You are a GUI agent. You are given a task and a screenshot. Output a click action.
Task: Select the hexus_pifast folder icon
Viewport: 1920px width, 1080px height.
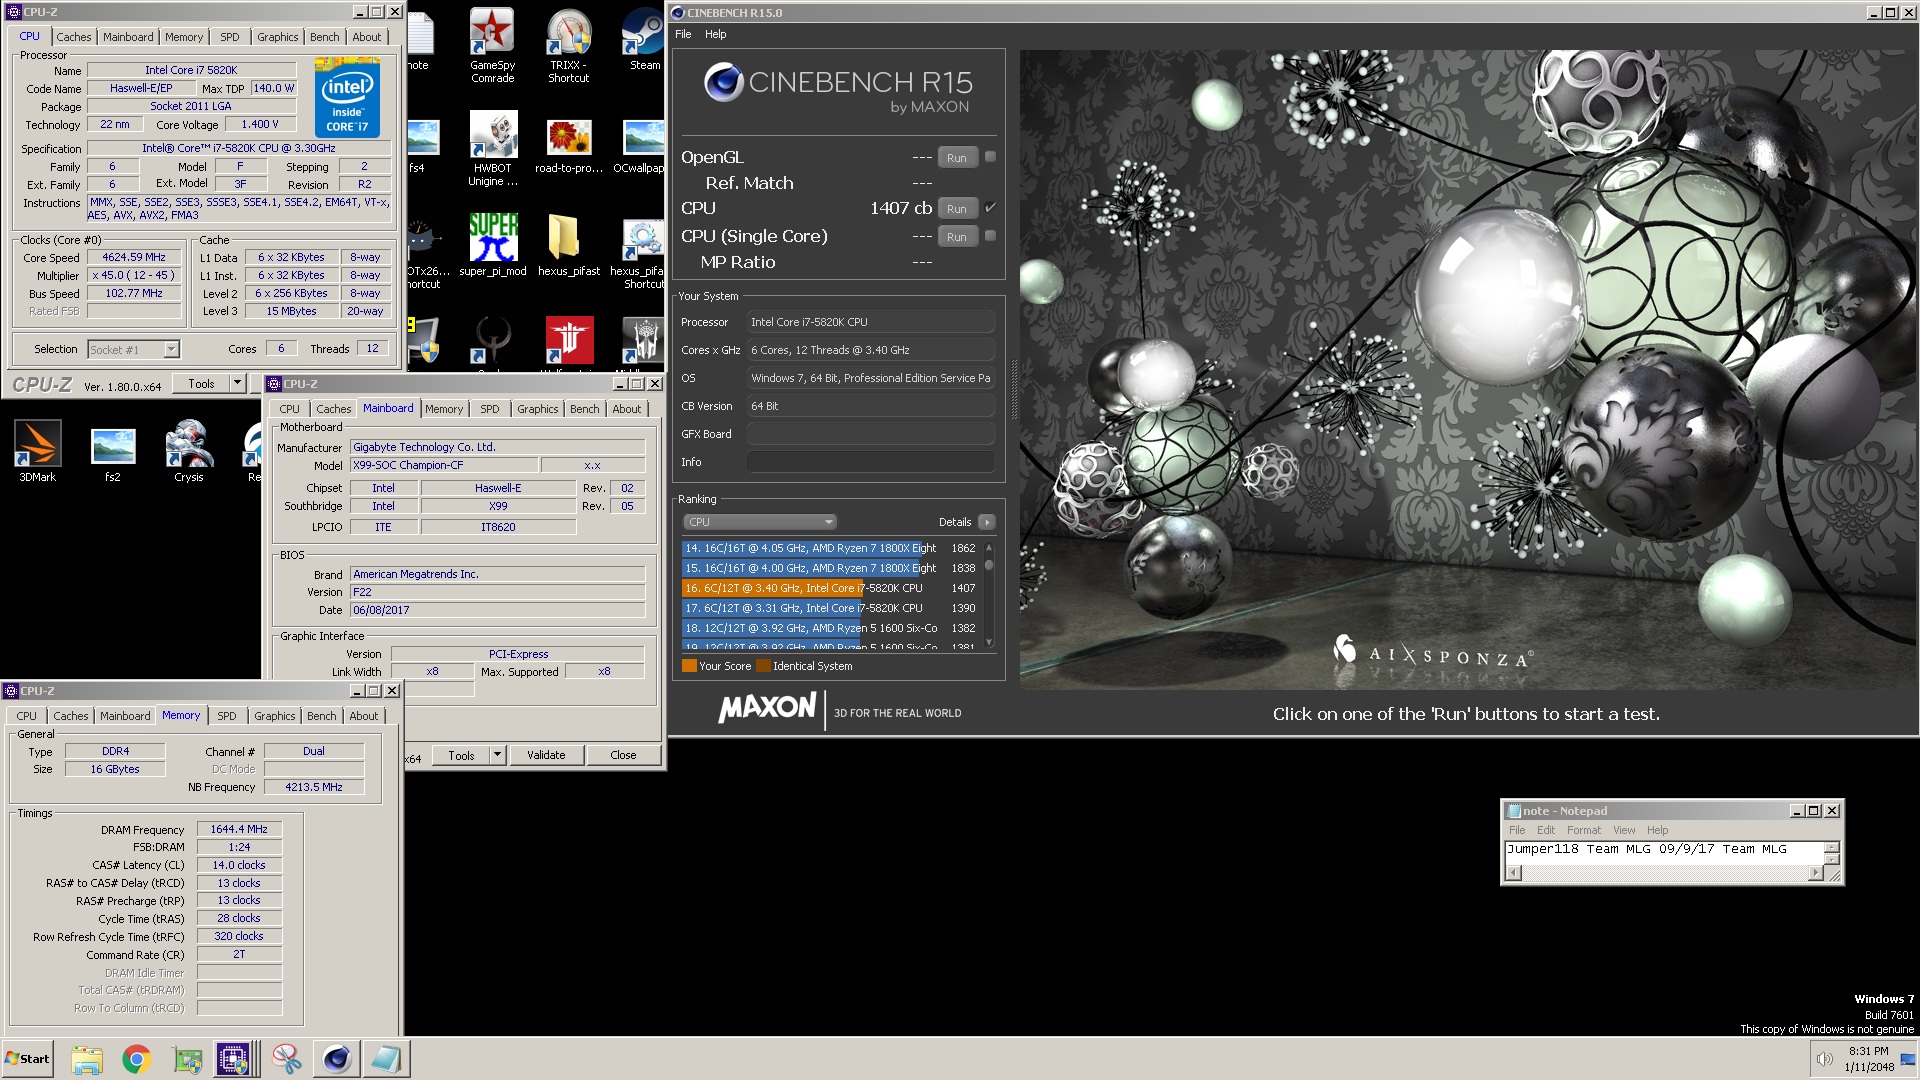tap(568, 245)
